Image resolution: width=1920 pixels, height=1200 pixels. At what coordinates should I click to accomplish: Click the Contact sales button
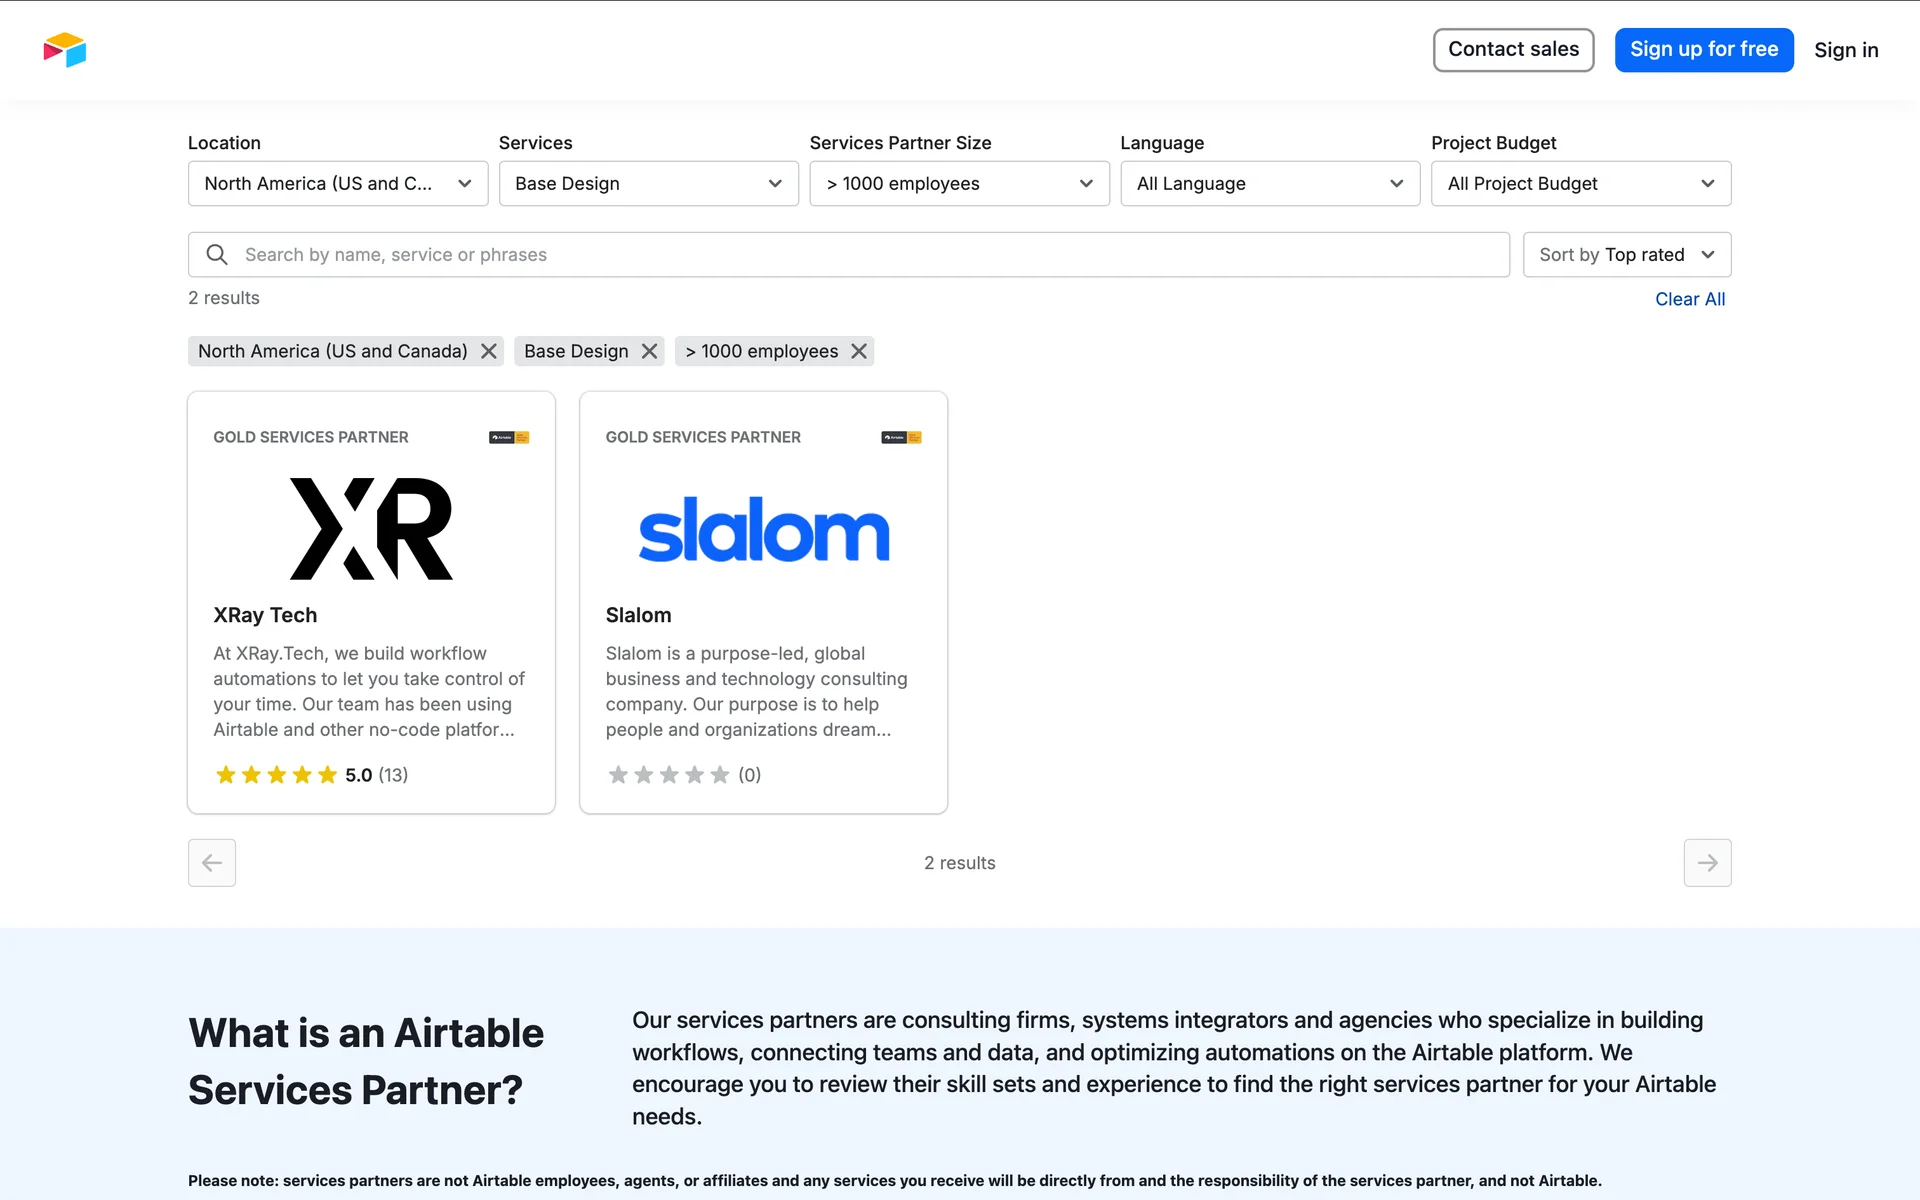1513,50
